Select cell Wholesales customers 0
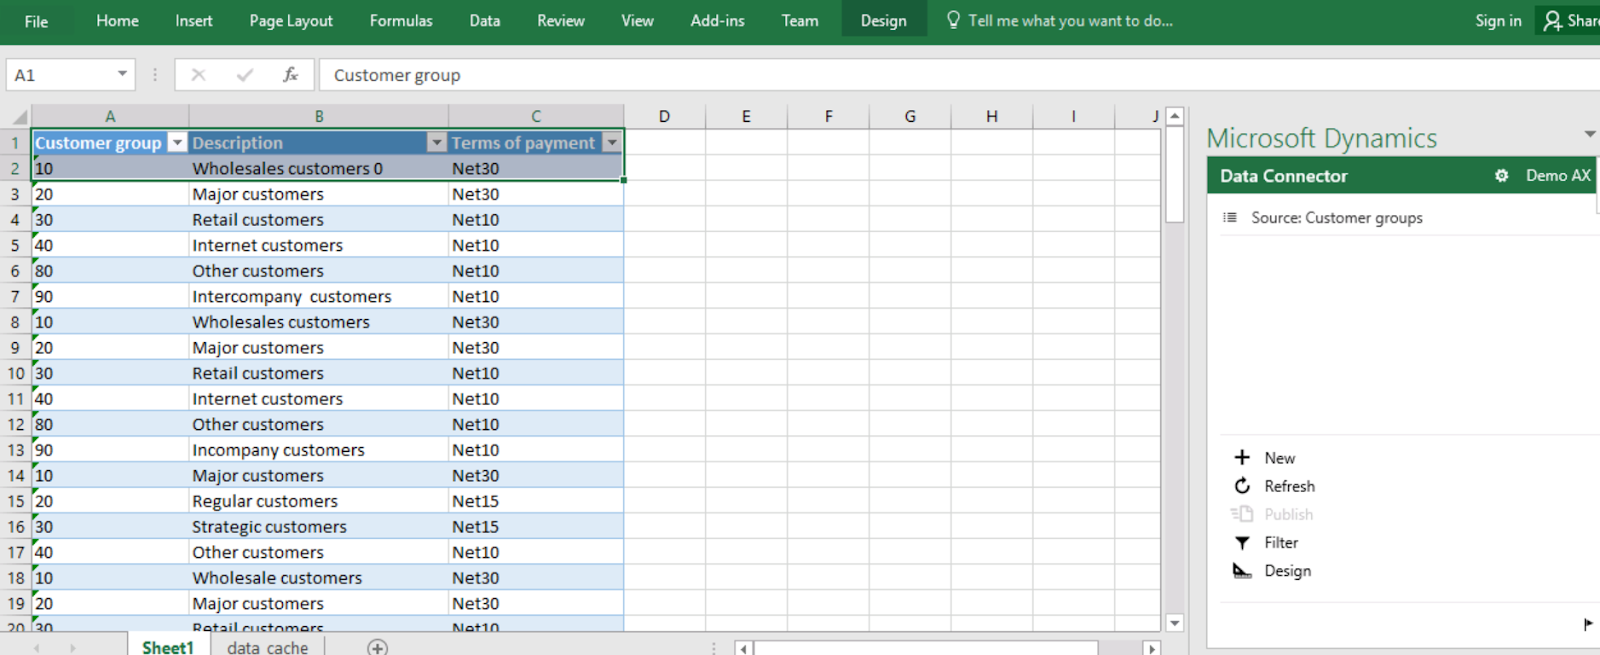Viewport: 1600px width, 655px height. [x=319, y=168]
